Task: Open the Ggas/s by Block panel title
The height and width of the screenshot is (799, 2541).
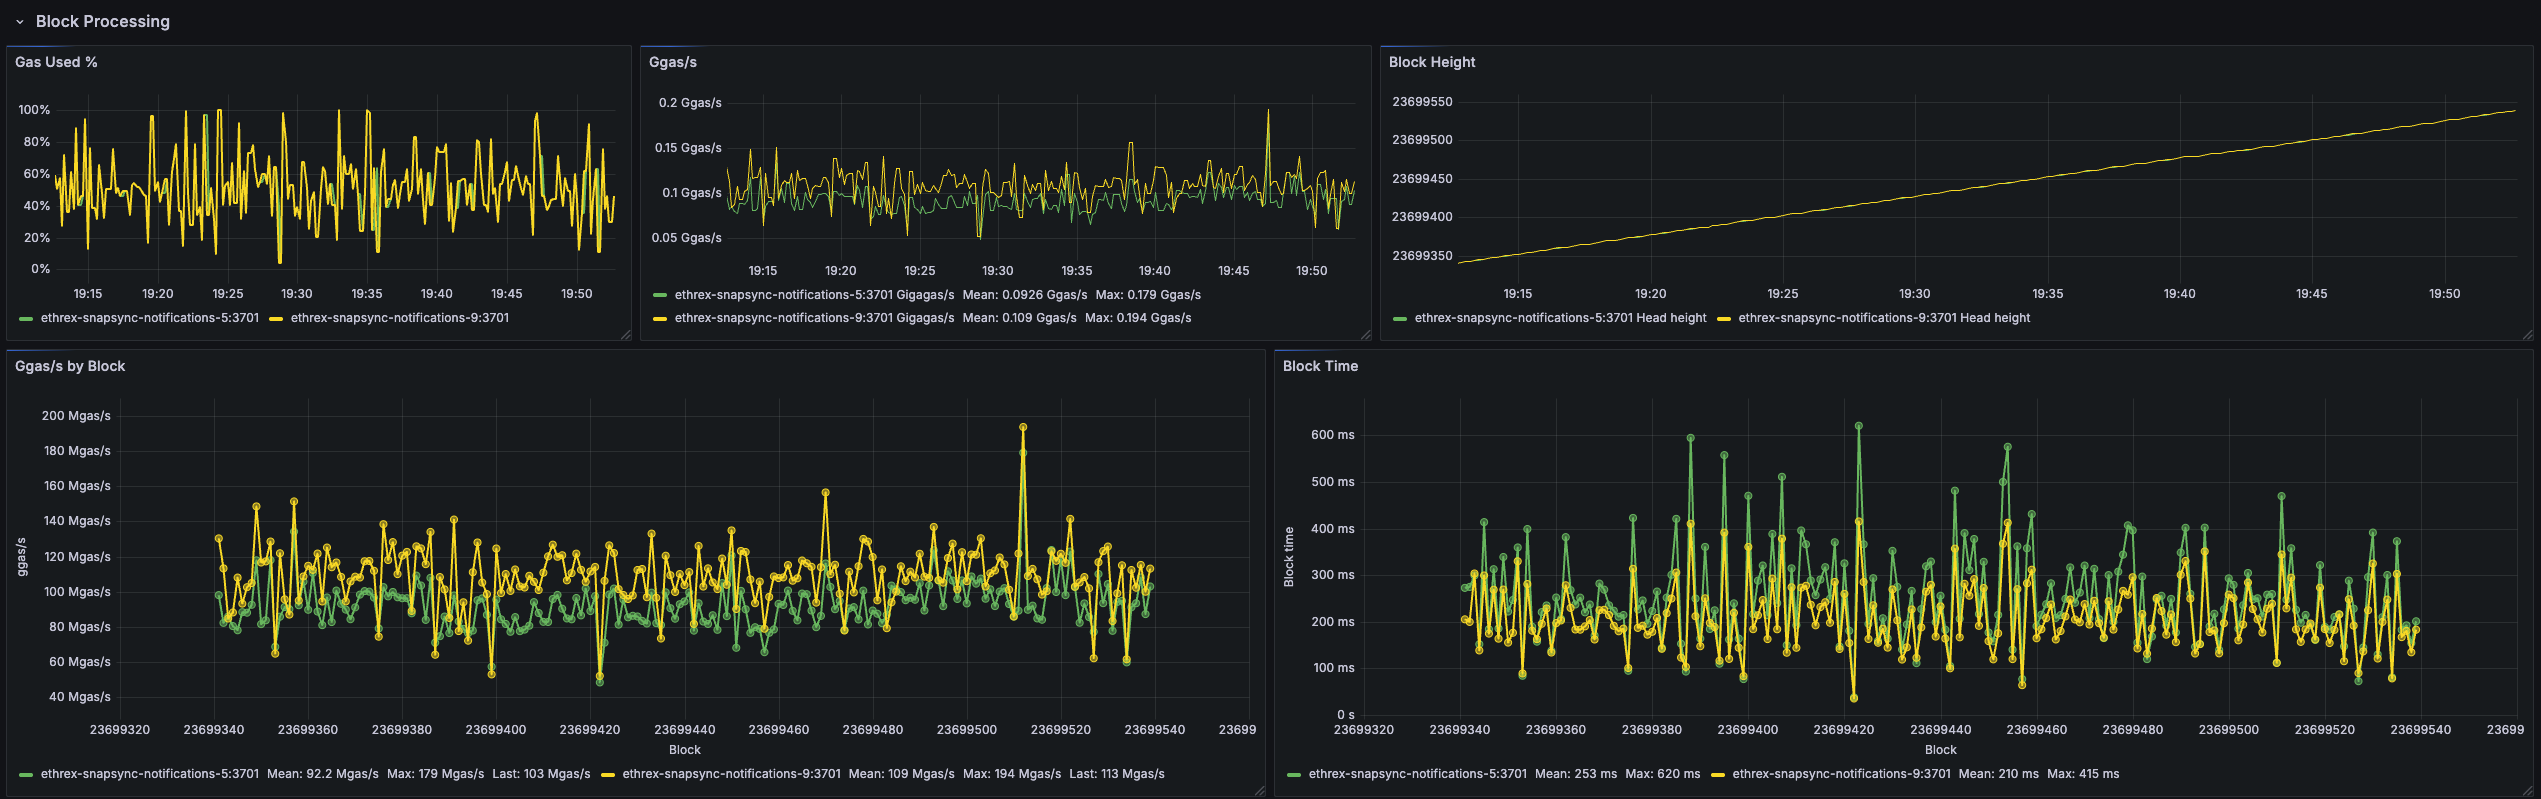Action: pyautogui.click(x=70, y=366)
